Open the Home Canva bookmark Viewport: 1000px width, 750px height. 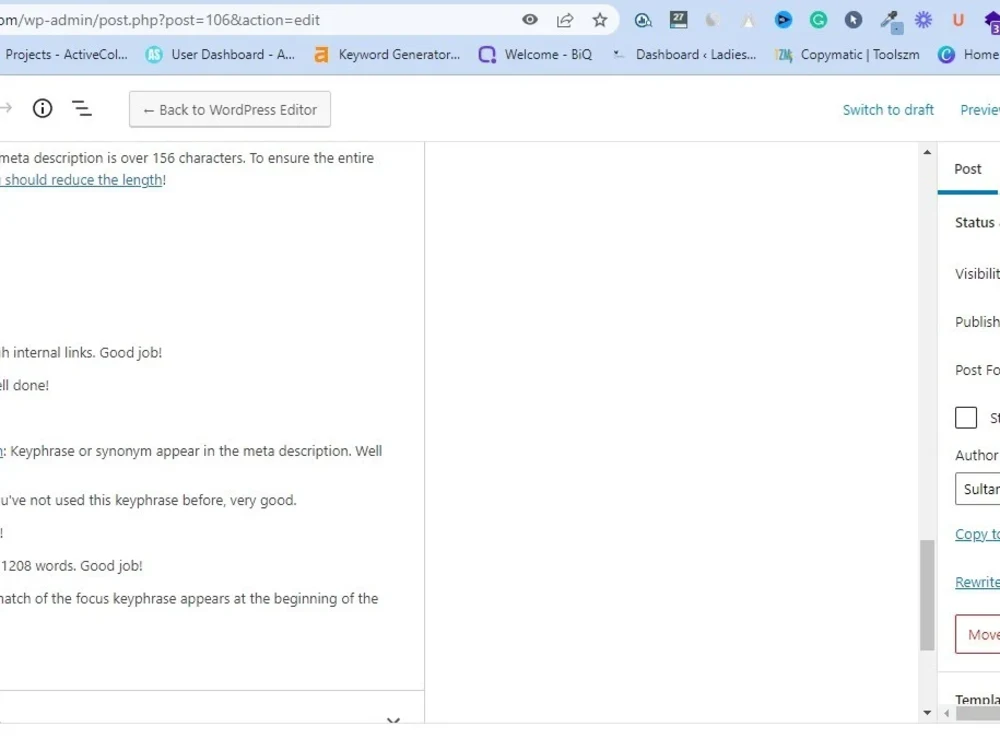click(968, 55)
